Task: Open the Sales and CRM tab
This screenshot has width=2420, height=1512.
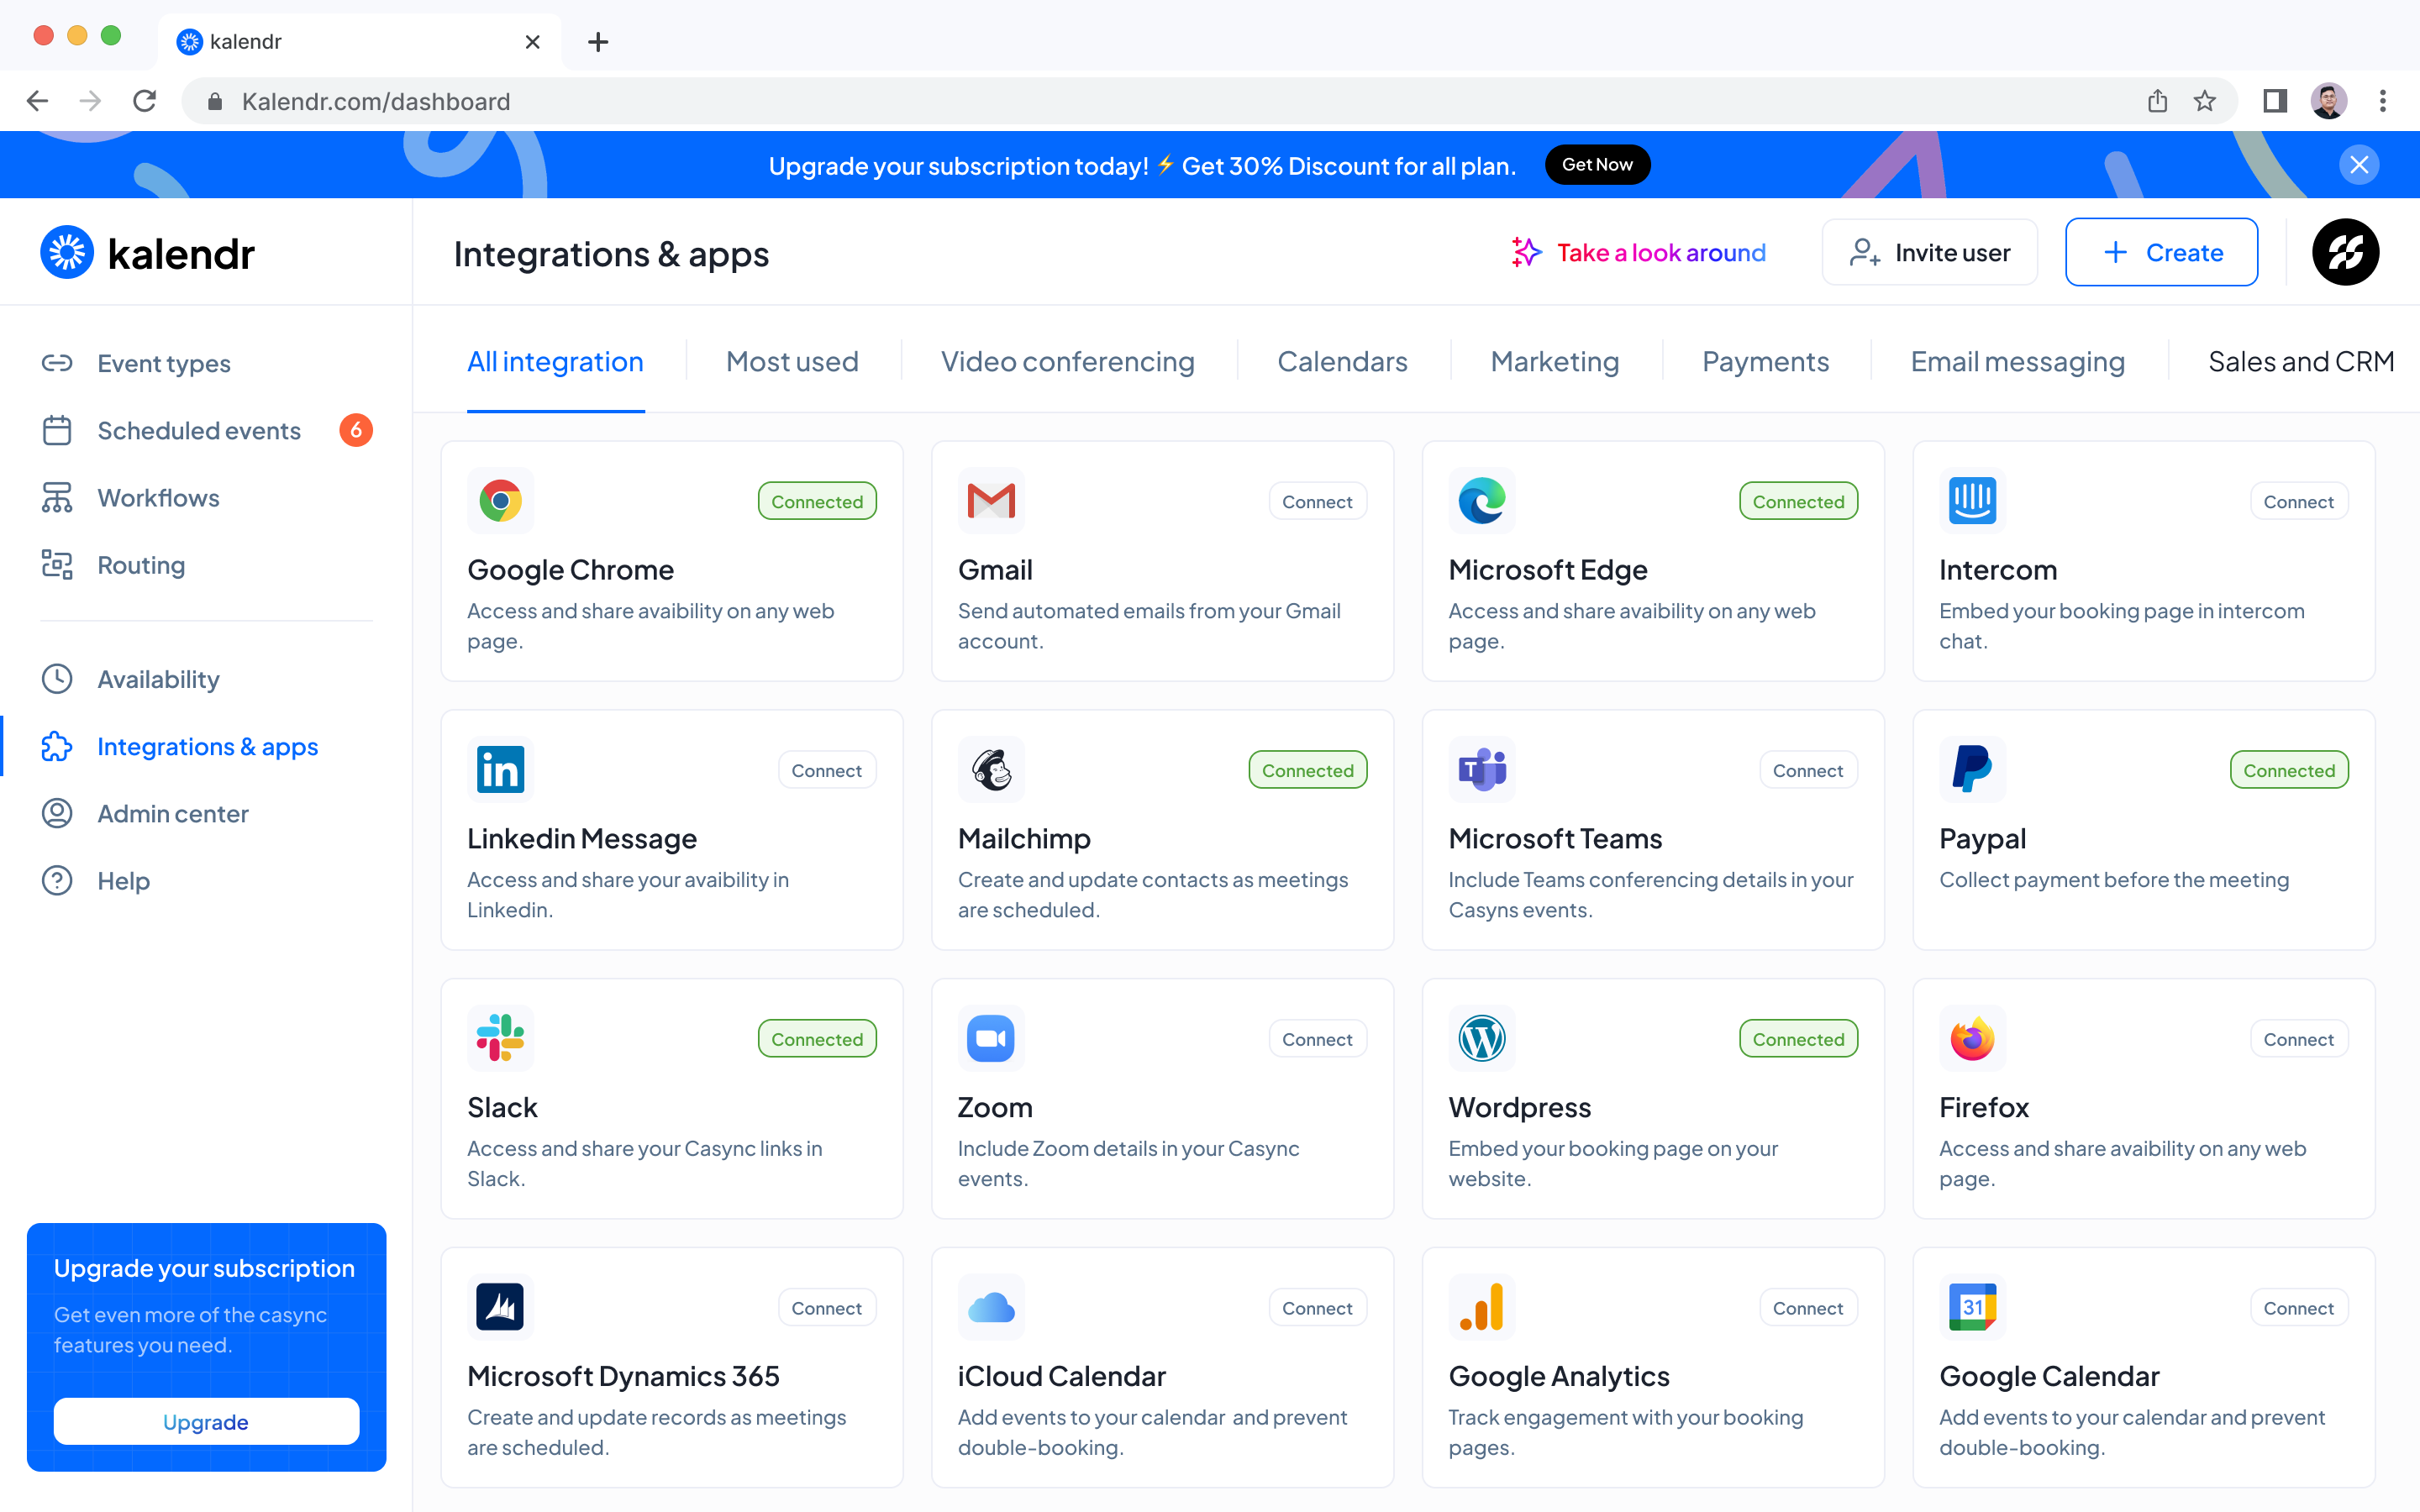Action: click(2301, 361)
